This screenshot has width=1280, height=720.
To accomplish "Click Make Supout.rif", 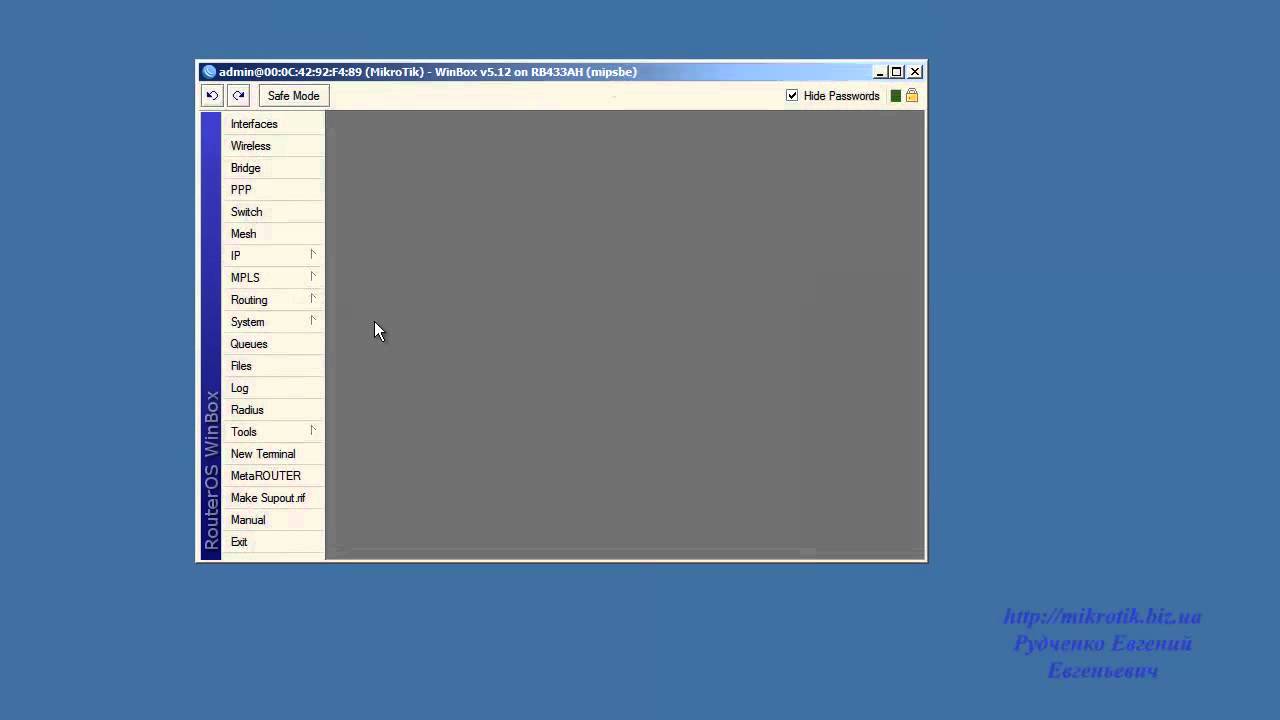I will (x=273, y=498).
